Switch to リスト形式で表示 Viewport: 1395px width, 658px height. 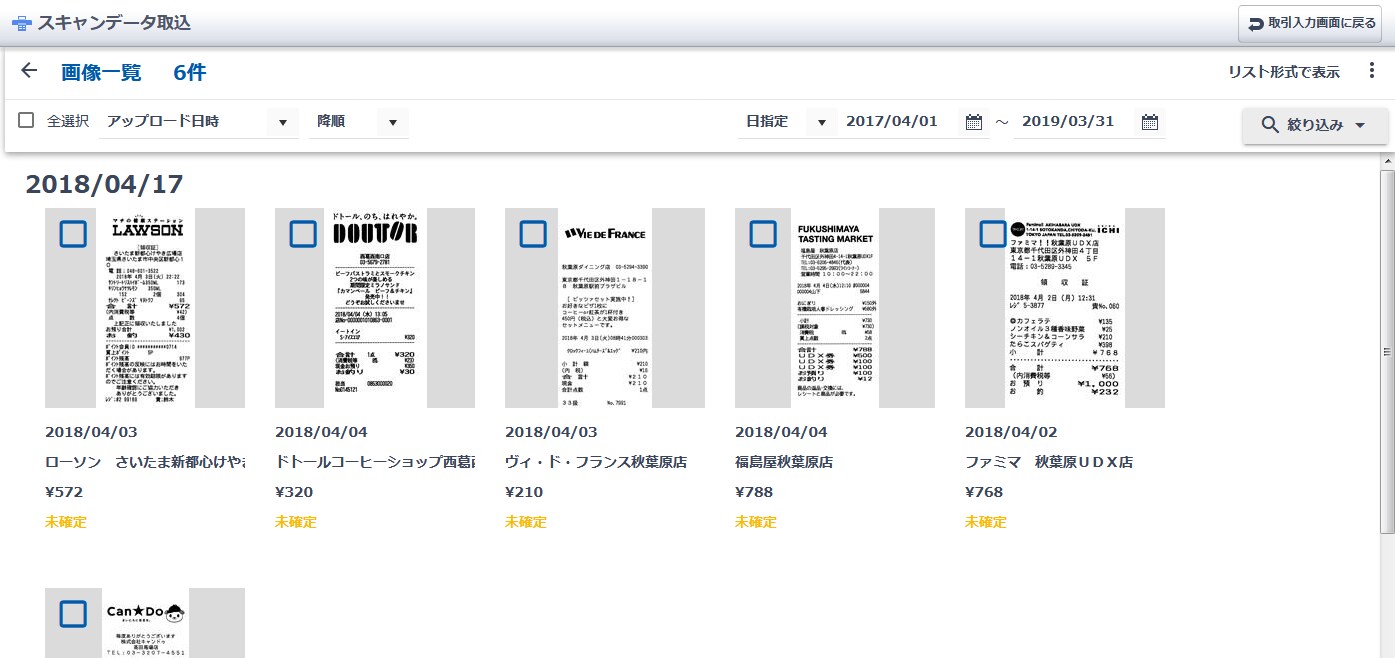click(1284, 72)
